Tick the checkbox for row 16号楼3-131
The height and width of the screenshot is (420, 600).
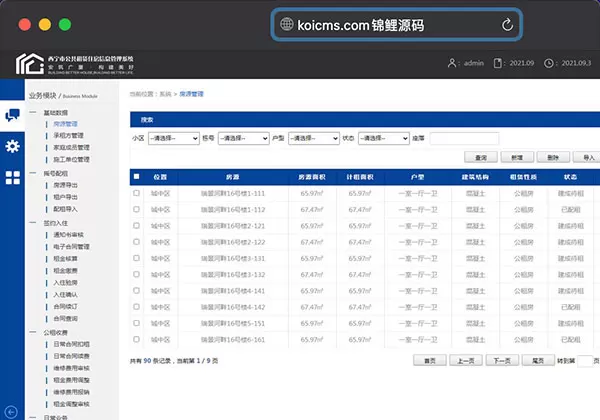pyautogui.click(x=136, y=258)
